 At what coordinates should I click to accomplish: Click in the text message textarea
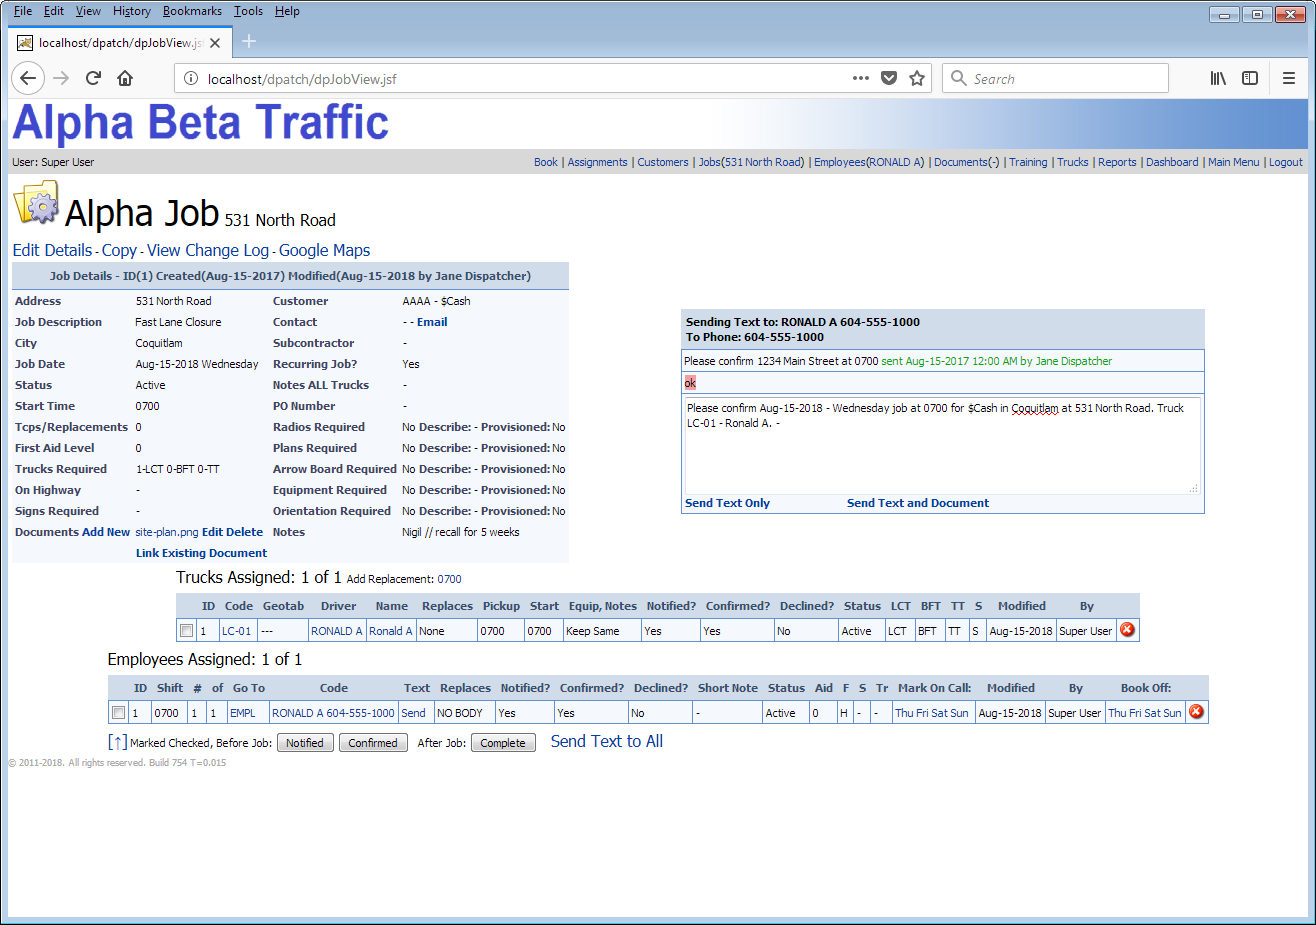point(941,445)
